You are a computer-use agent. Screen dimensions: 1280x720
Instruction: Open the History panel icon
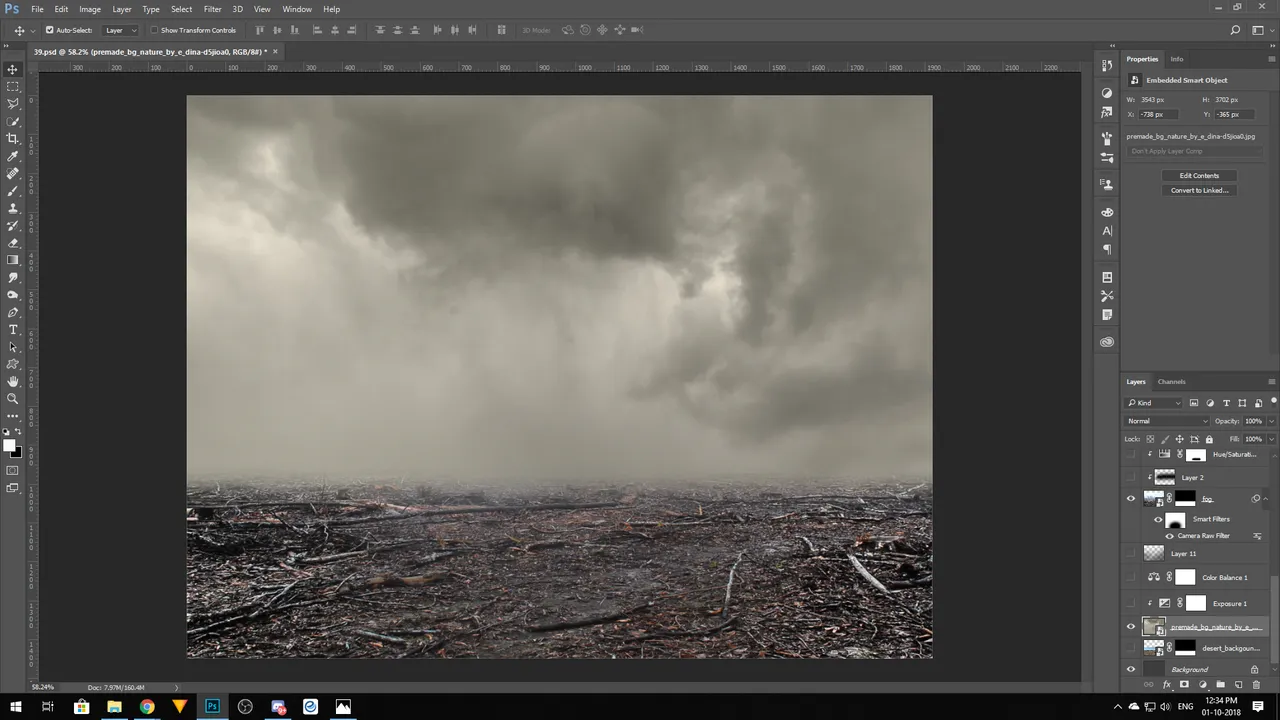pos(1107,65)
